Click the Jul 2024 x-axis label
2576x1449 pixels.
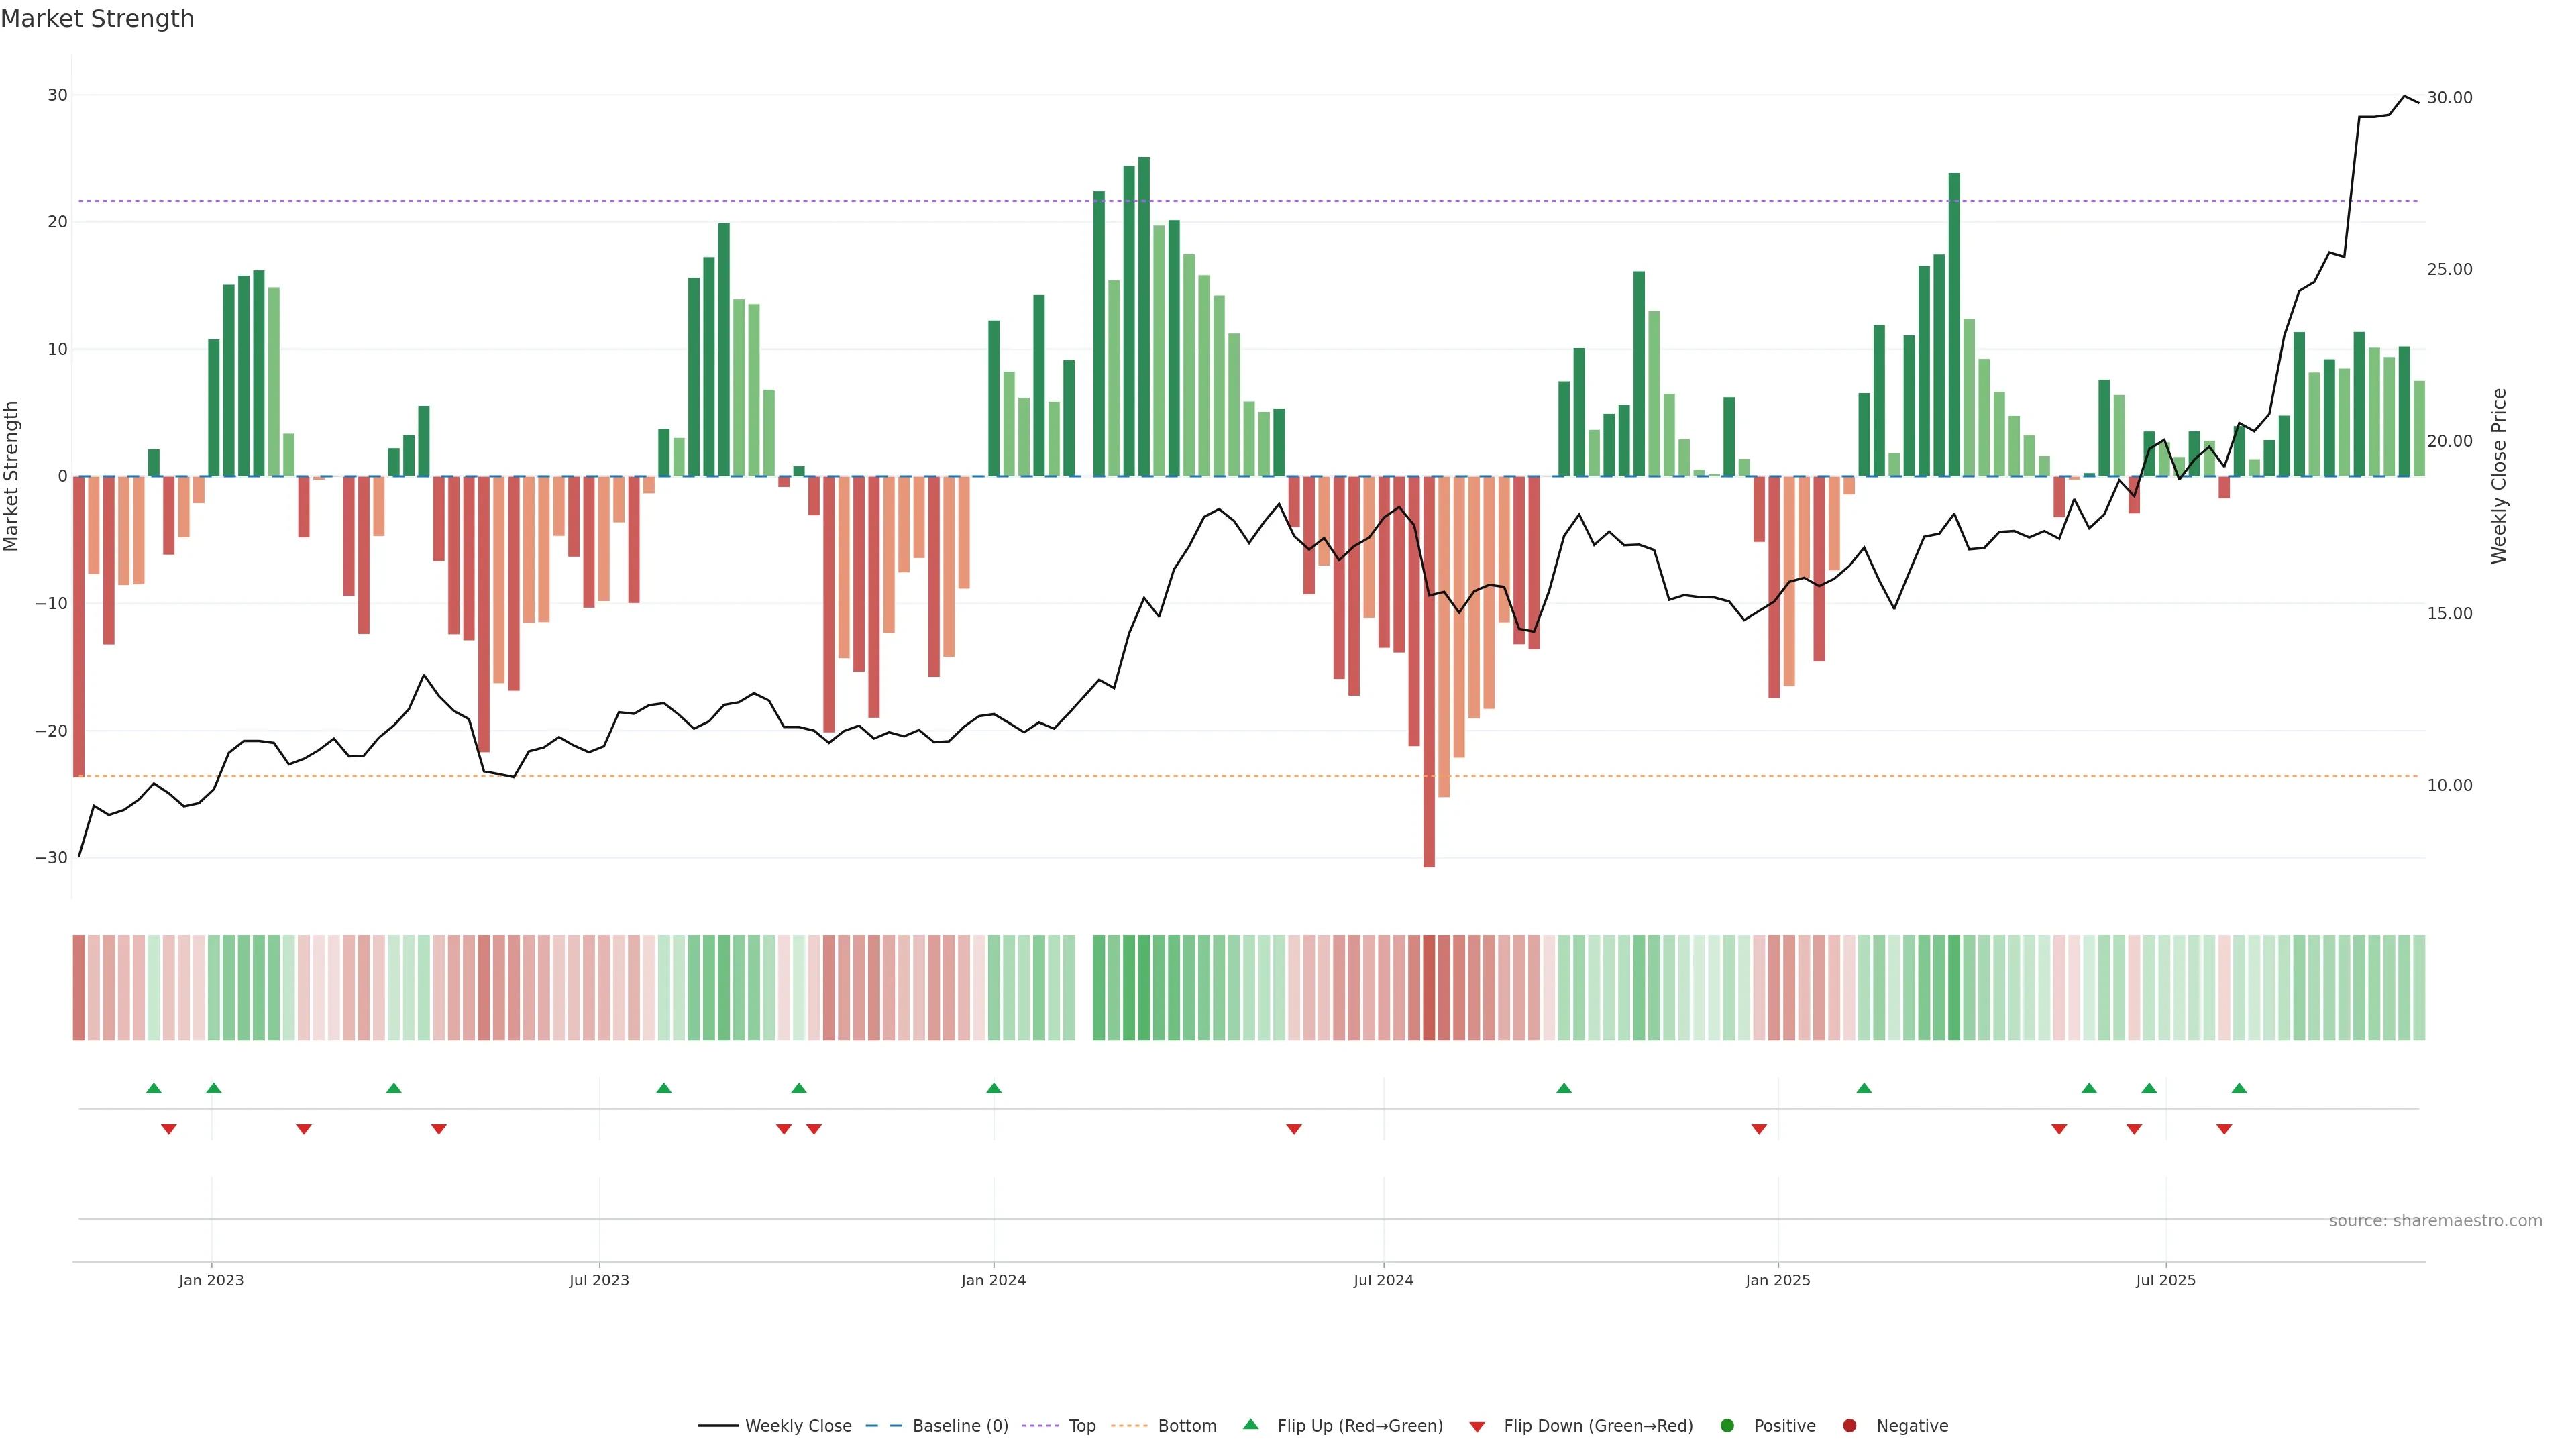tap(1383, 1280)
